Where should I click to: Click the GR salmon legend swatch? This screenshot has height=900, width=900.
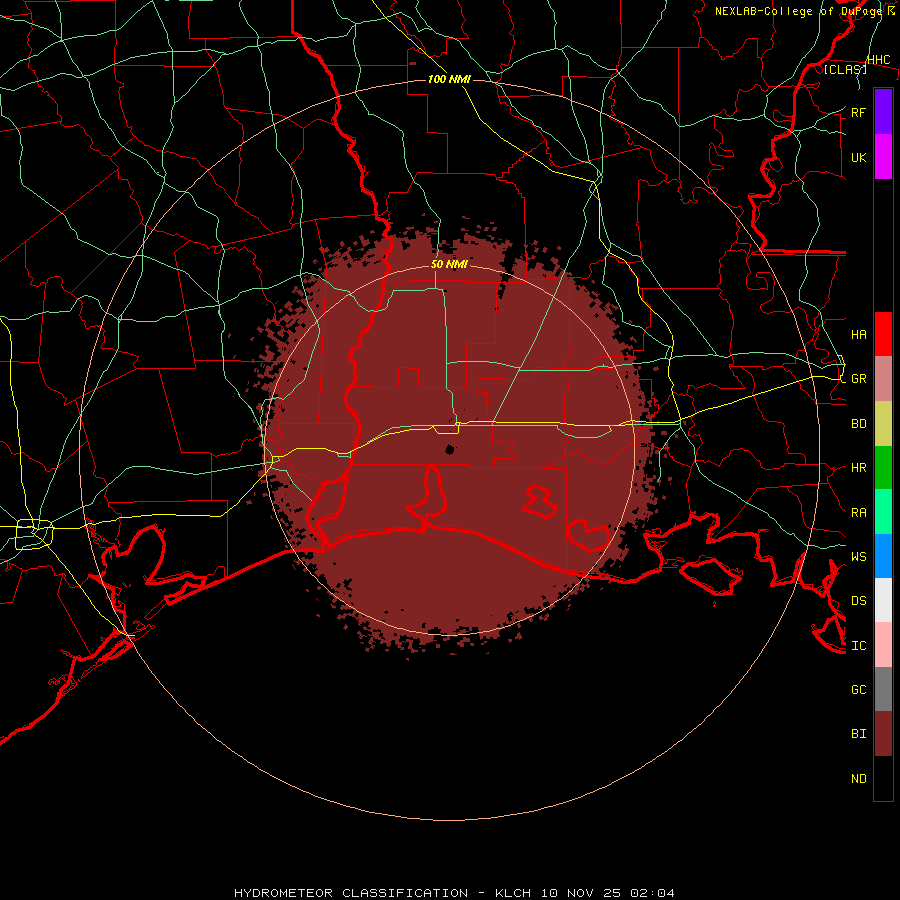coord(883,379)
